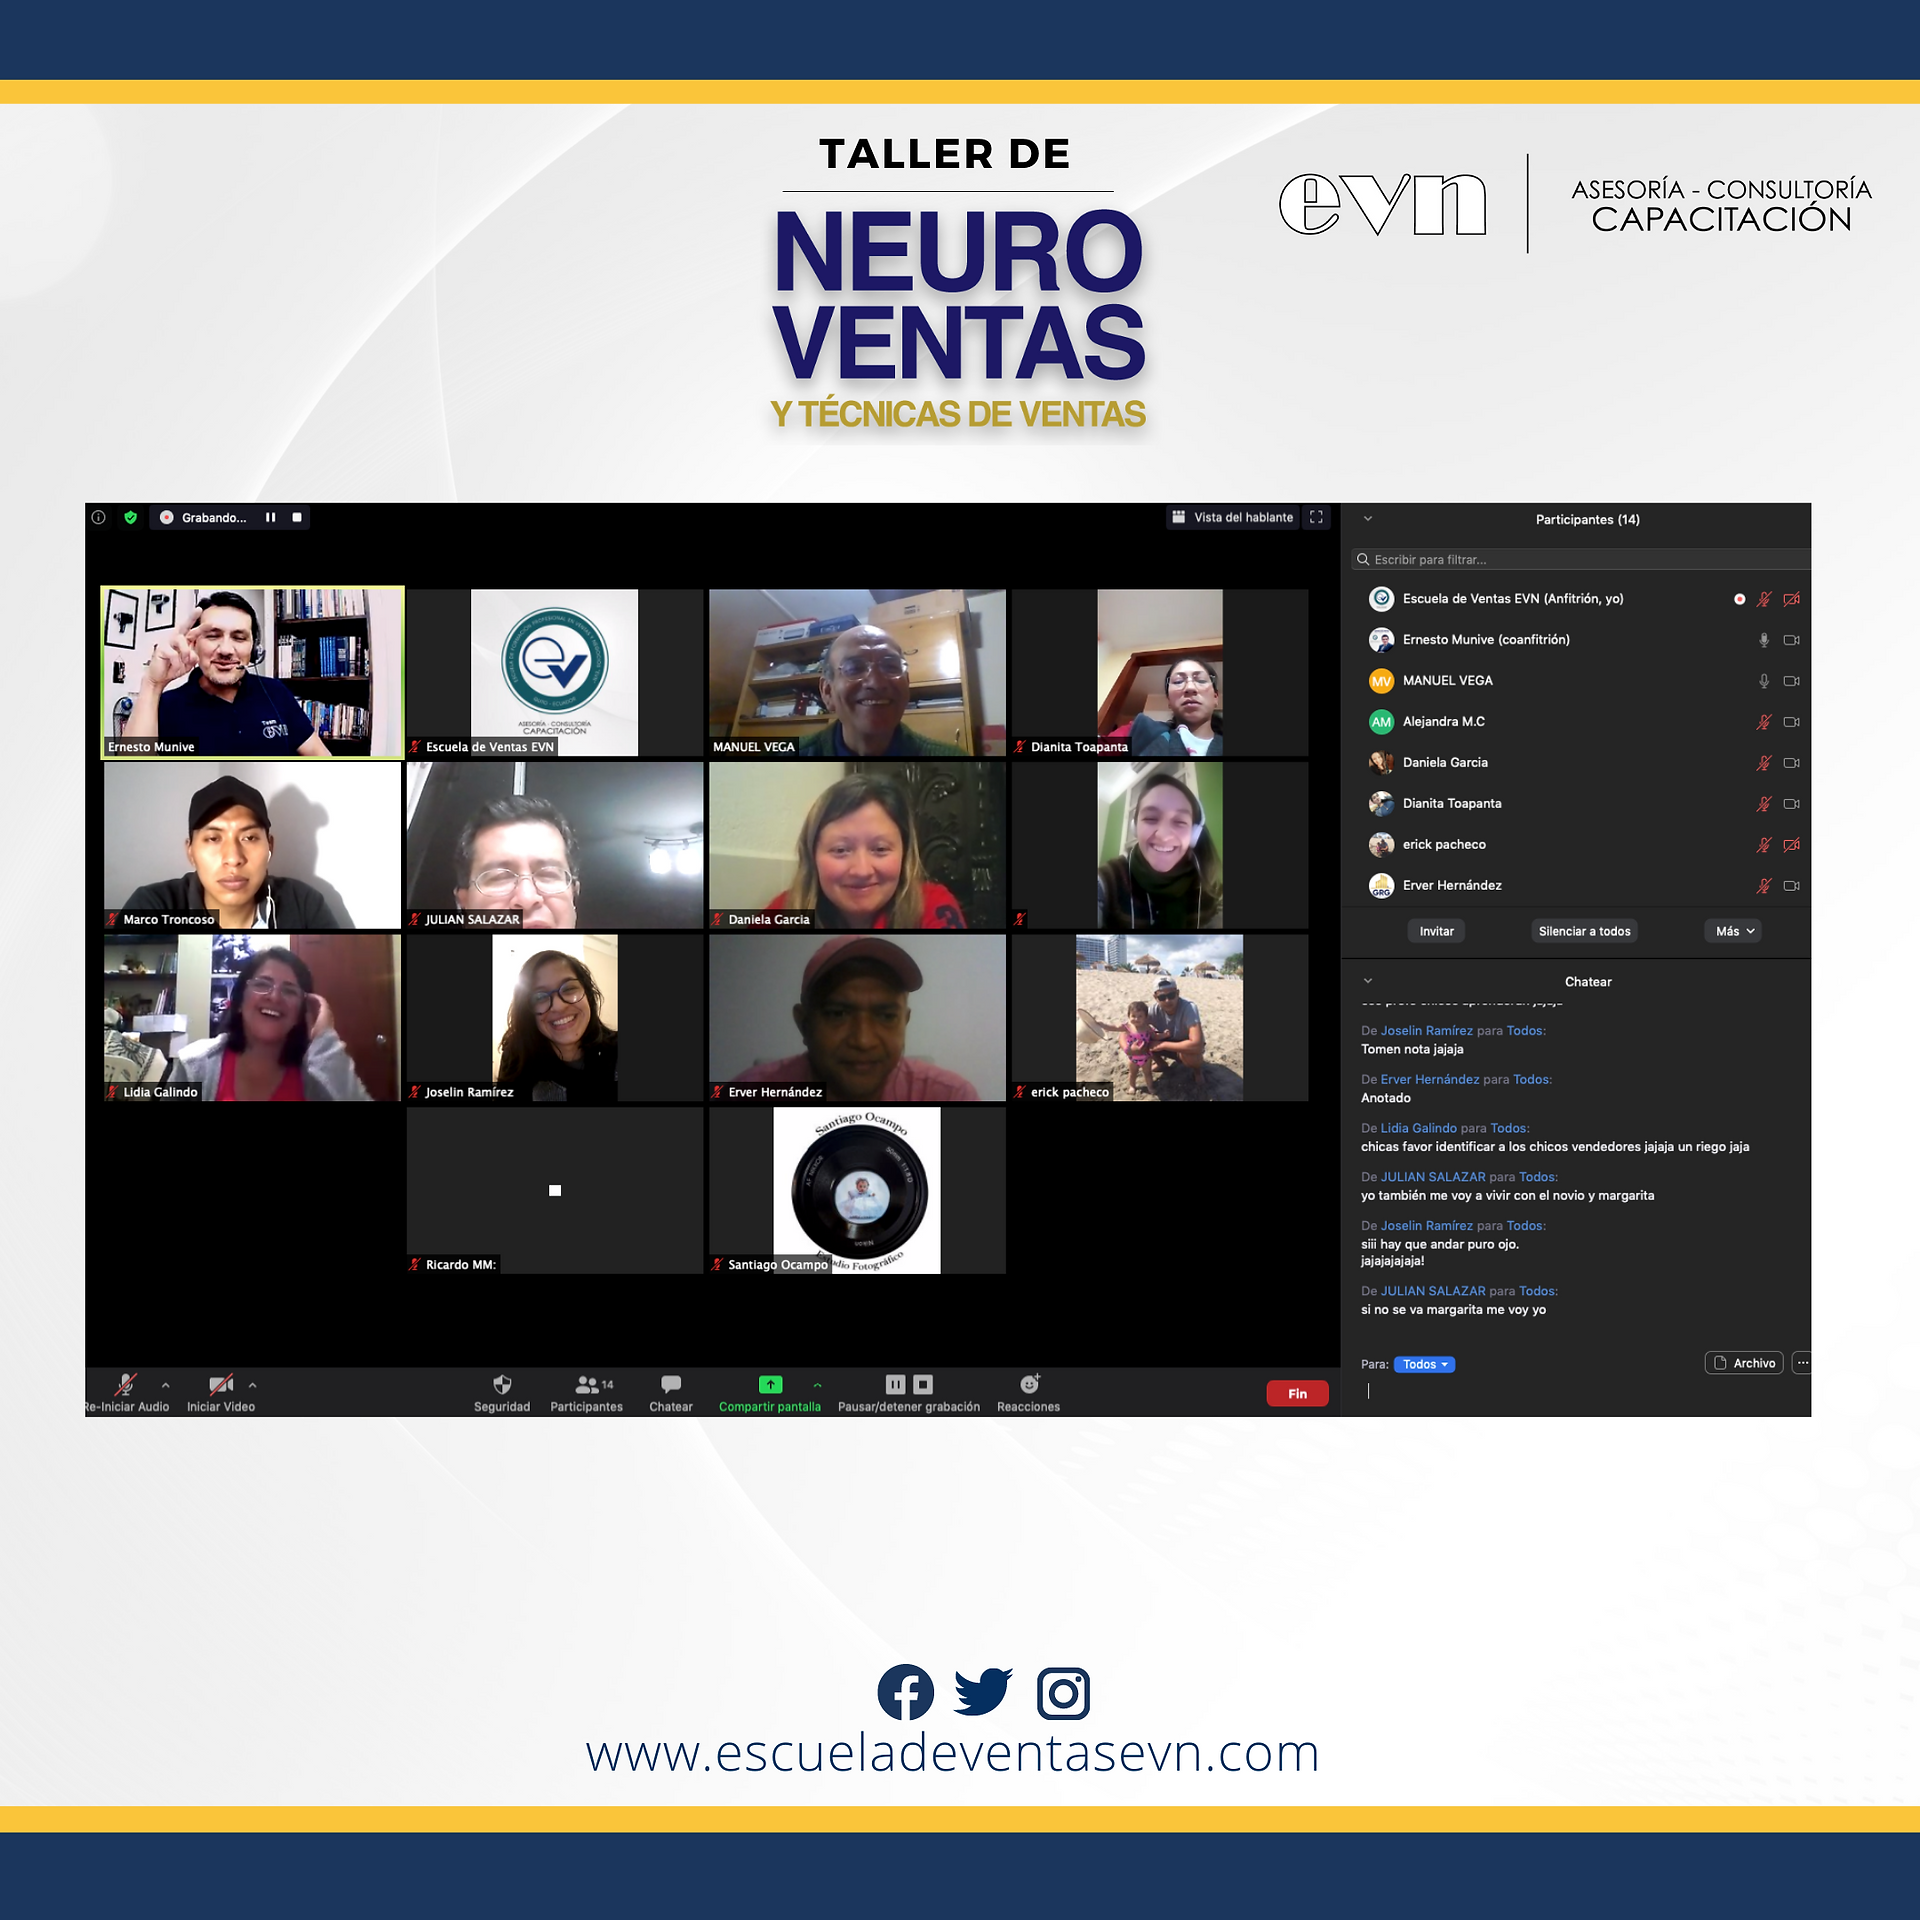The image size is (1920, 1920).
Task: Toggle Iniciar Video camera
Action: click(x=221, y=1384)
